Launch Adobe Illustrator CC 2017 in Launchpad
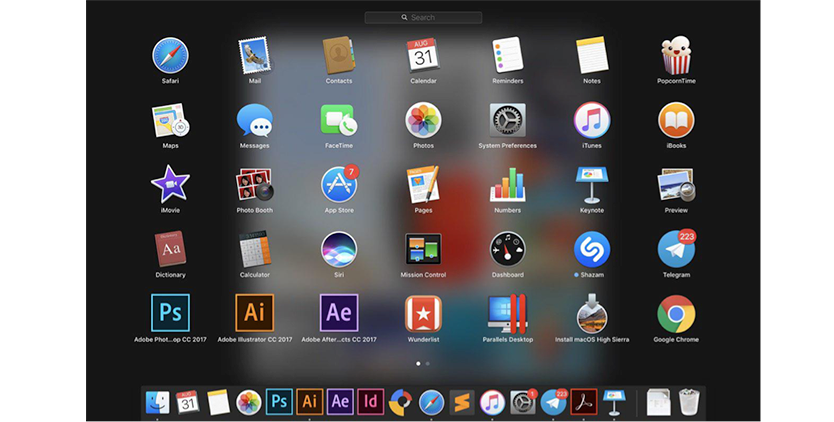The image size is (834, 422). point(254,313)
